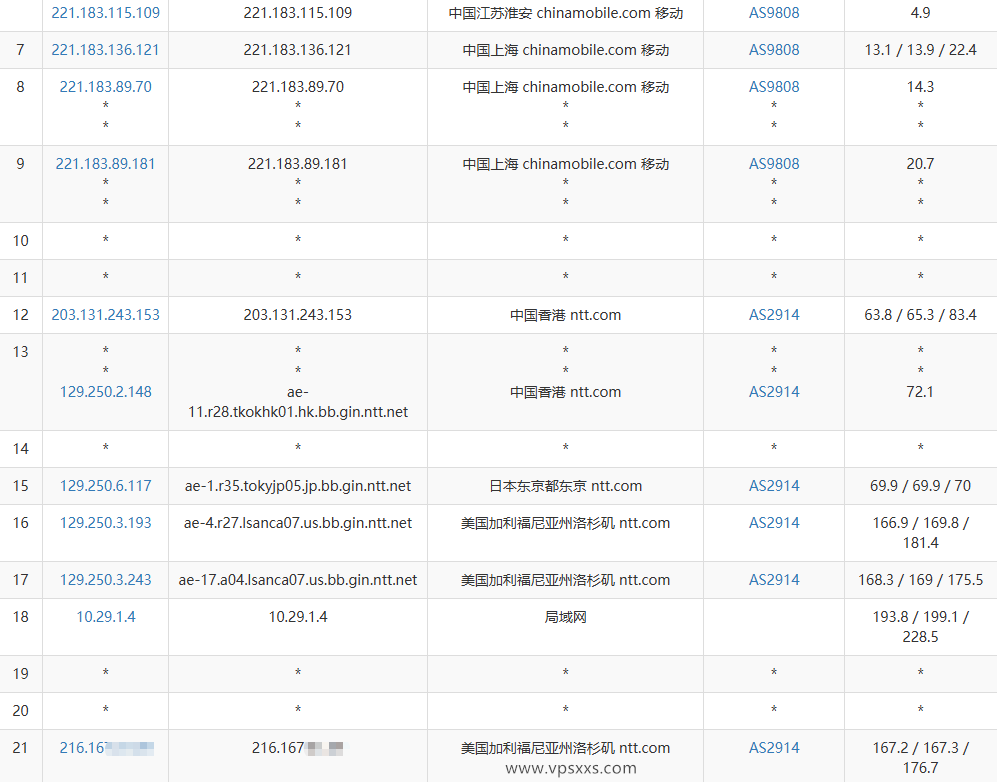Image resolution: width=997 pixels, height=782 pixels.
Task: Open IP link 203.131.243.153
Action: point(106,315)
